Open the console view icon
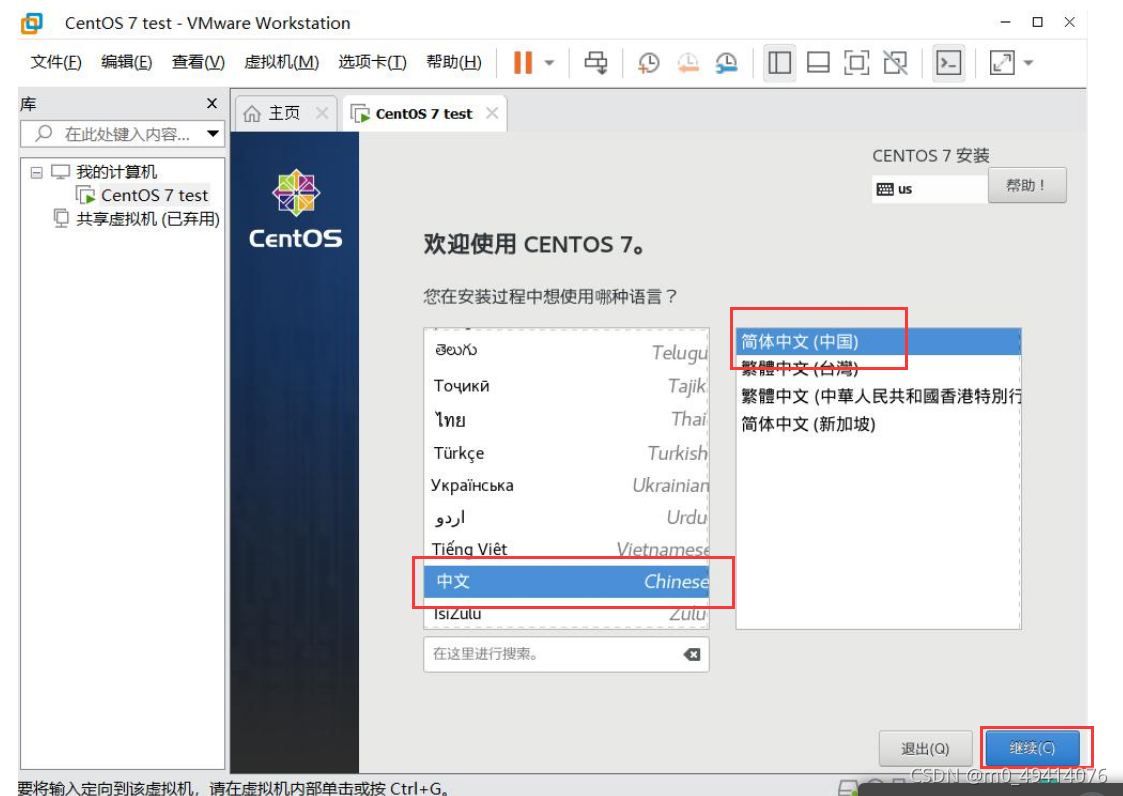Screen dimensions: 1123x796 coord(949,63)
